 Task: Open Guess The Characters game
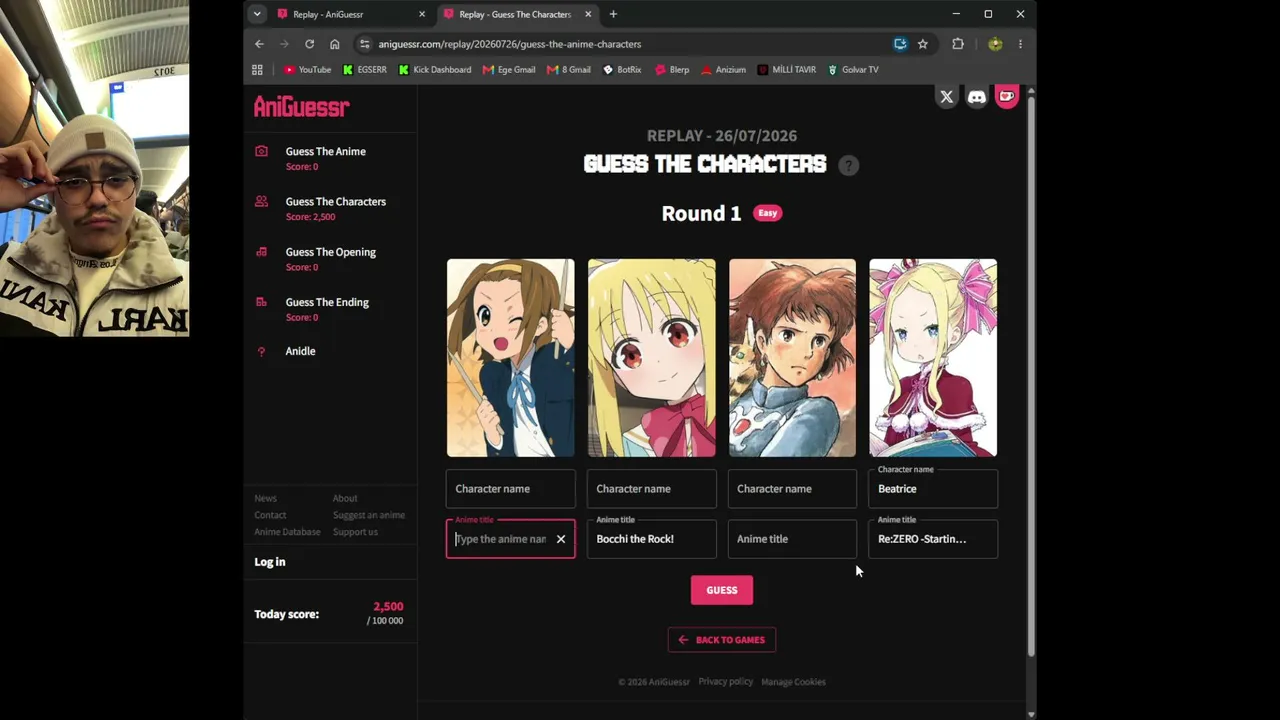[x=336, y=201]
